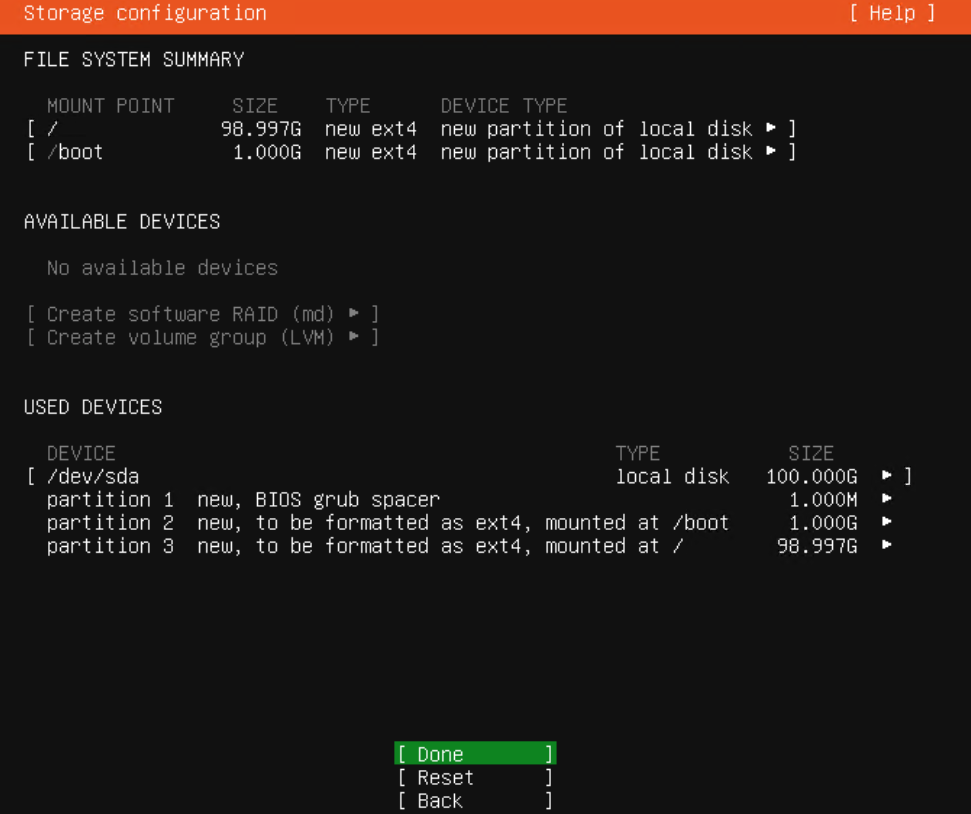
Task: Go to previous screen with Back
Action: click(x=474, y=800)
